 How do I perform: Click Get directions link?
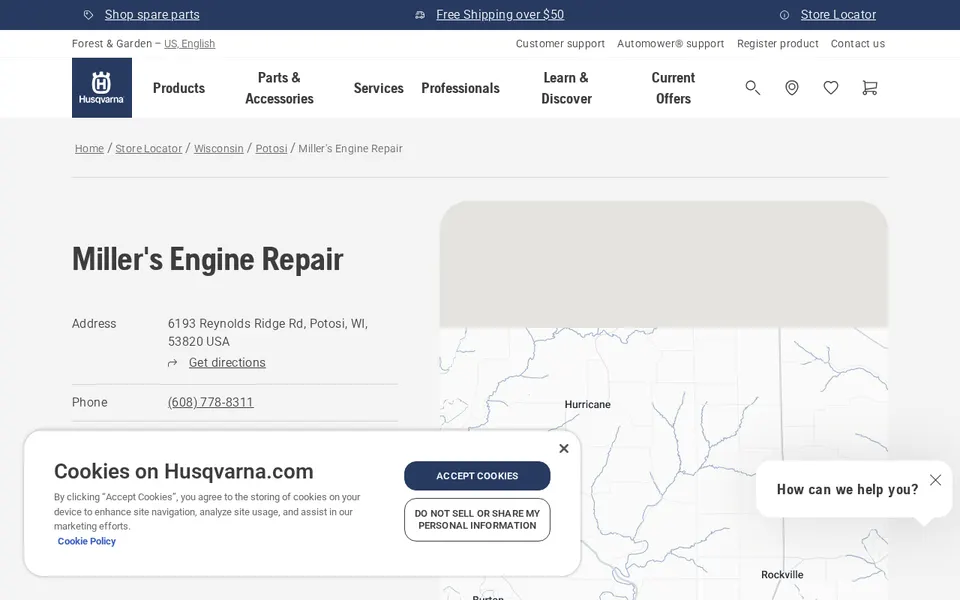227,362
